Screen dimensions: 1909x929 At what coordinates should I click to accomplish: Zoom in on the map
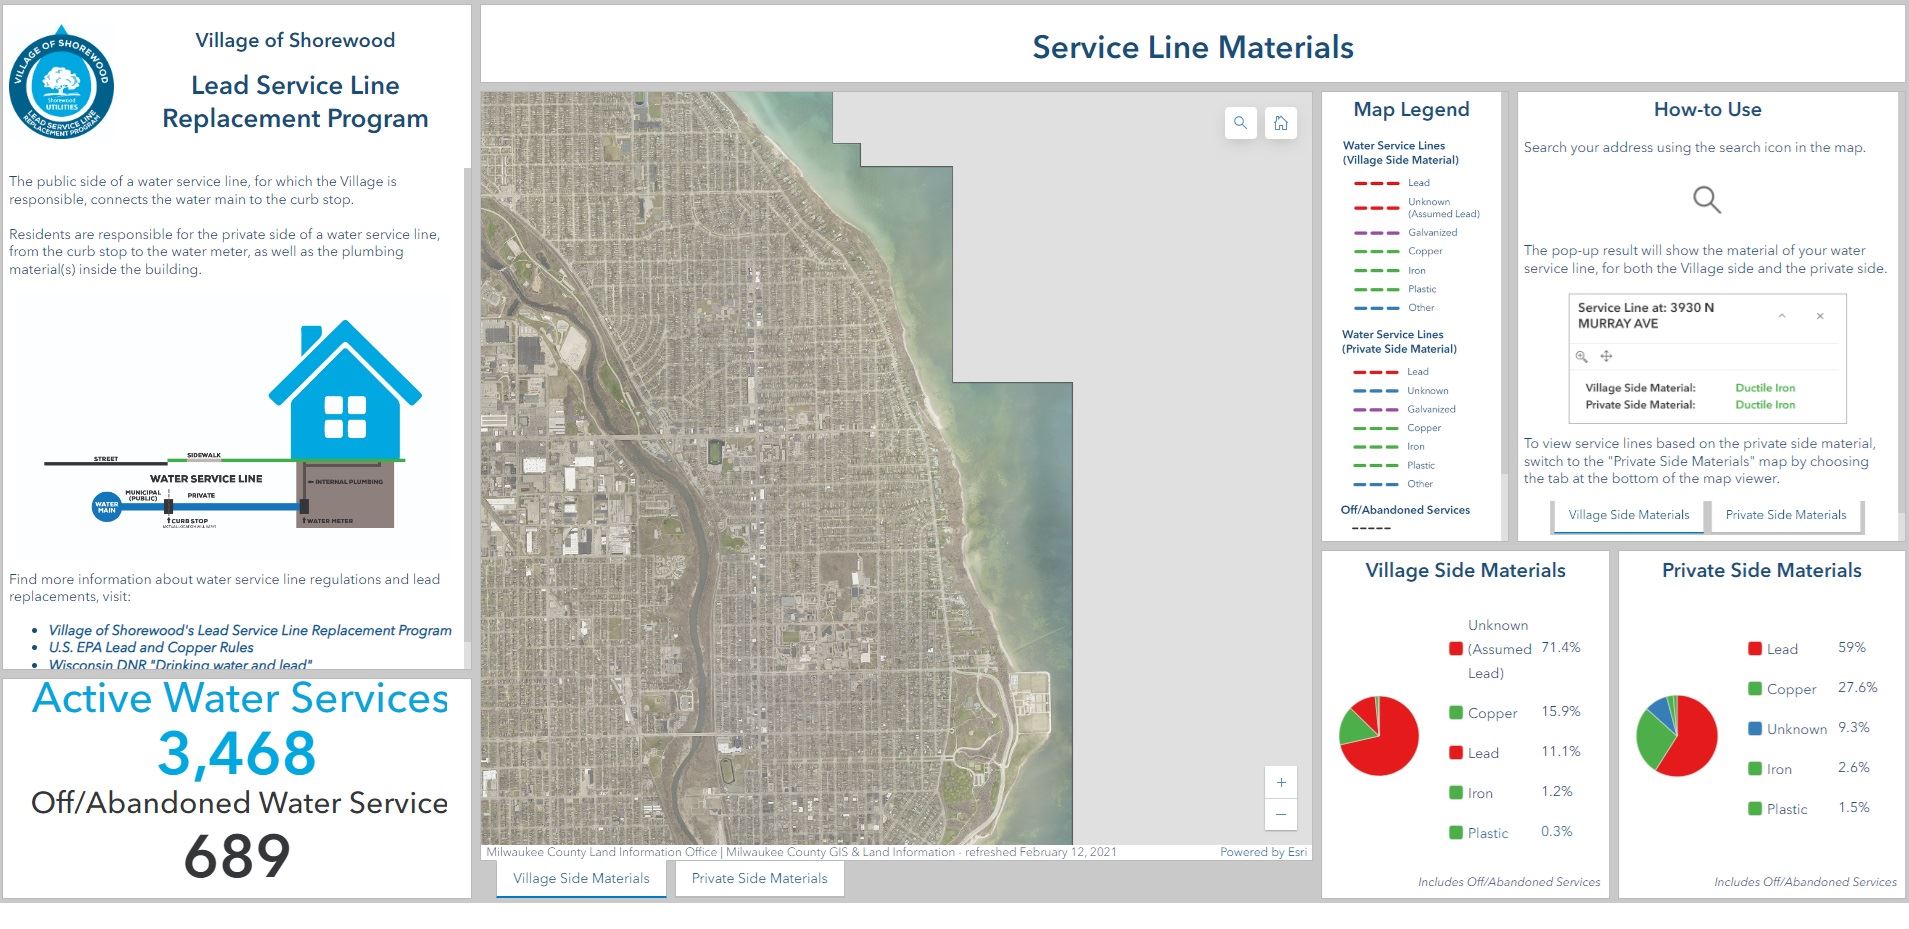point(1281,783)
